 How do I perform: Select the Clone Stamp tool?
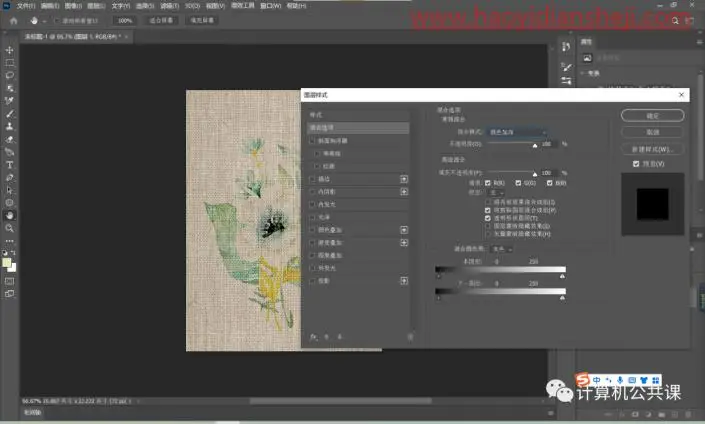9,126
